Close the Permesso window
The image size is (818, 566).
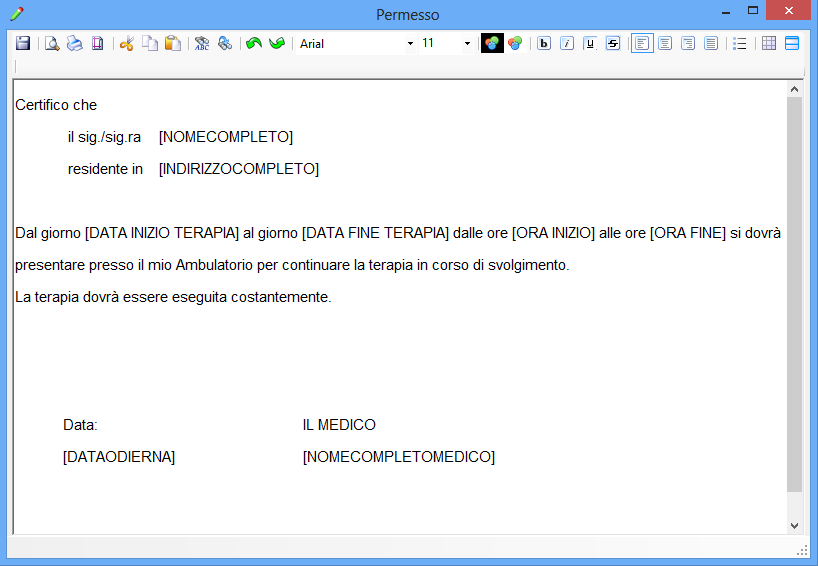(x=789, y=10)
